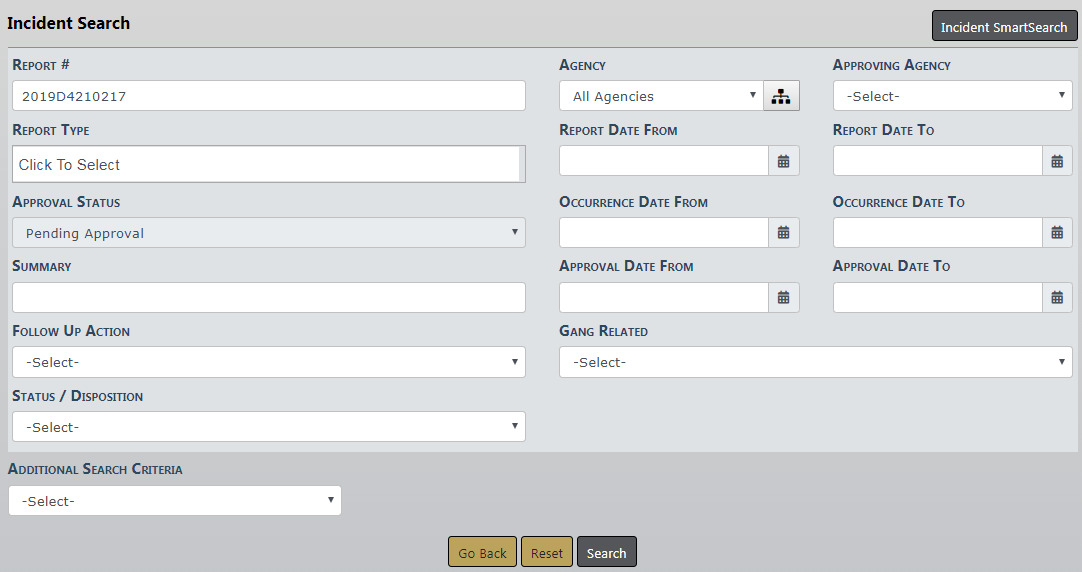Click the Go Back button
The height and width of the screenshot is (572, 1082).
tap(482, 553)
